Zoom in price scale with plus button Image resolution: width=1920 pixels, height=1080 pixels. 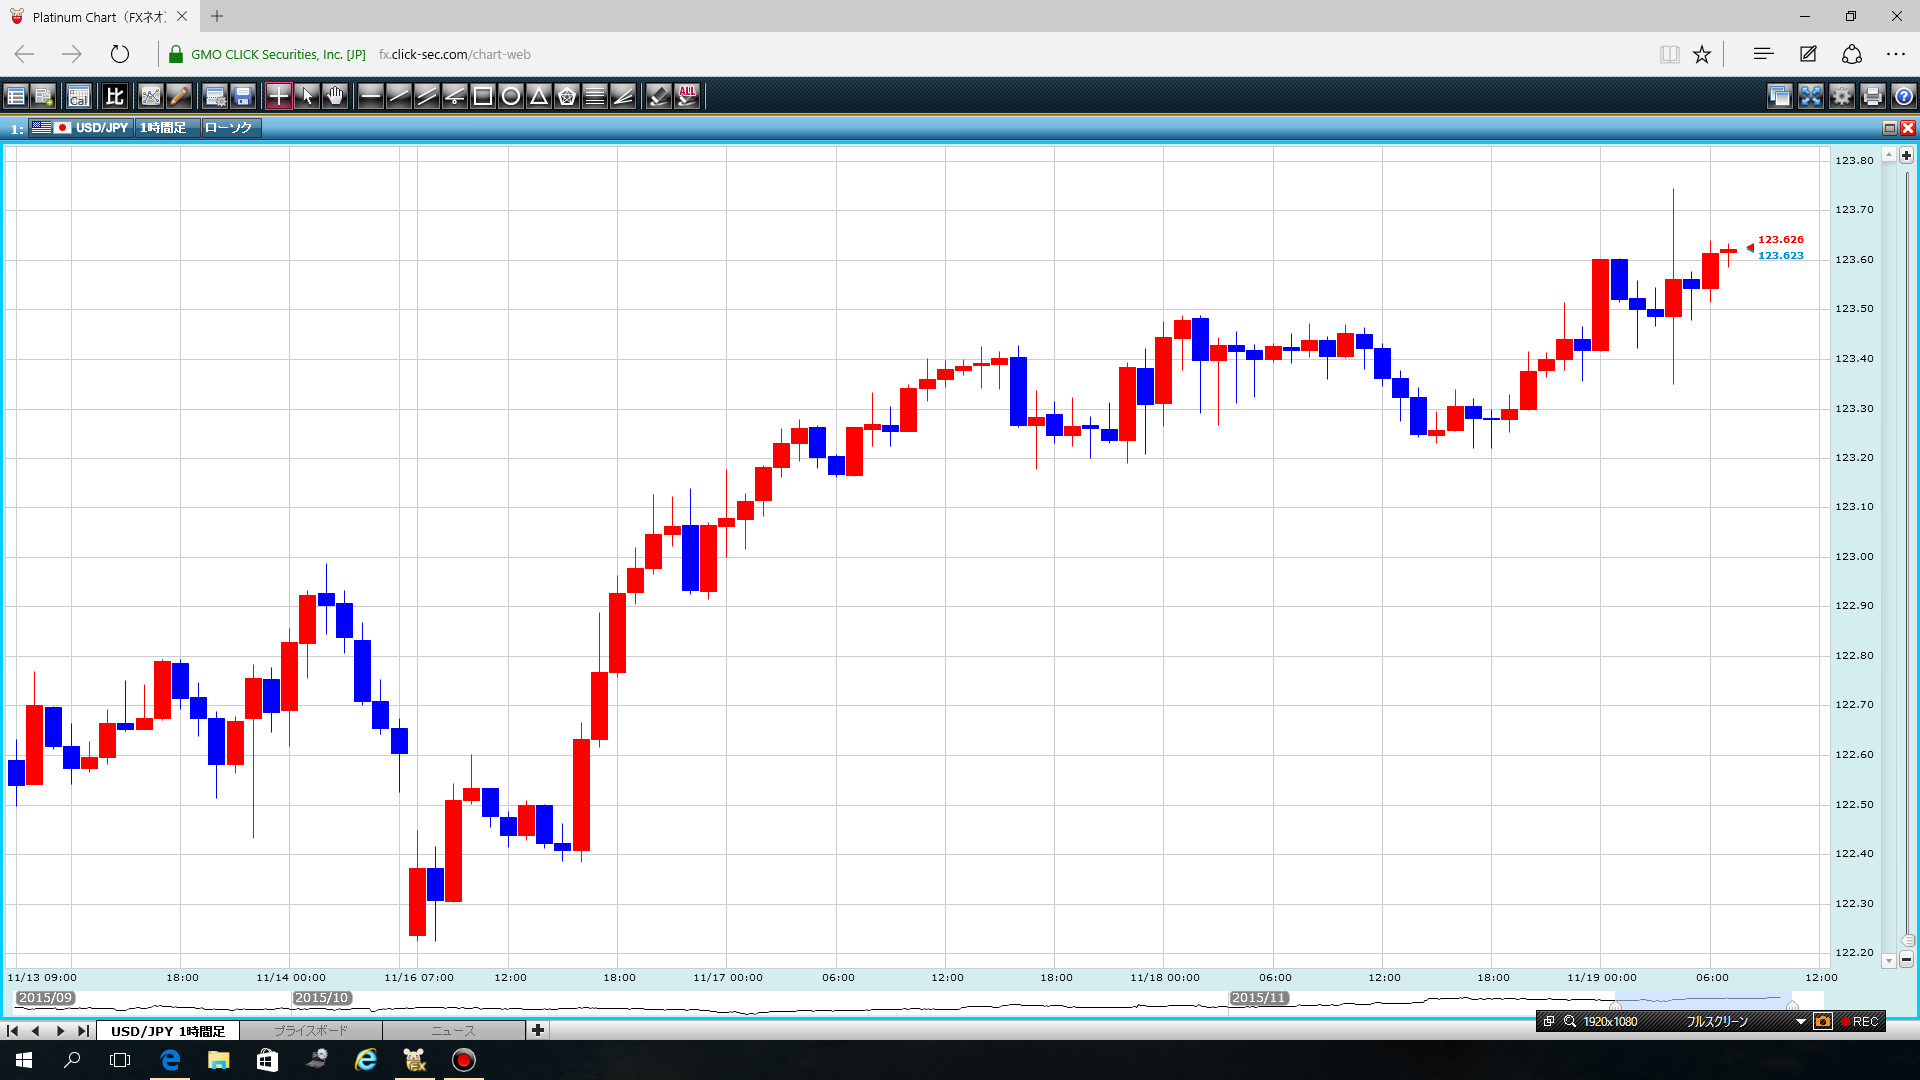tap(1906, 156)
